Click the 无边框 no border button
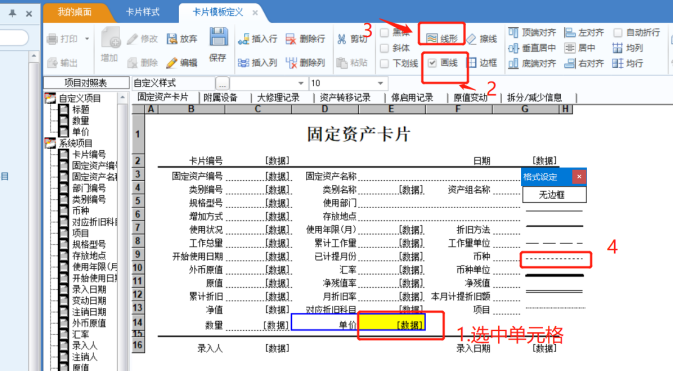Screen dimensions: 673x372 click(554, 195)
